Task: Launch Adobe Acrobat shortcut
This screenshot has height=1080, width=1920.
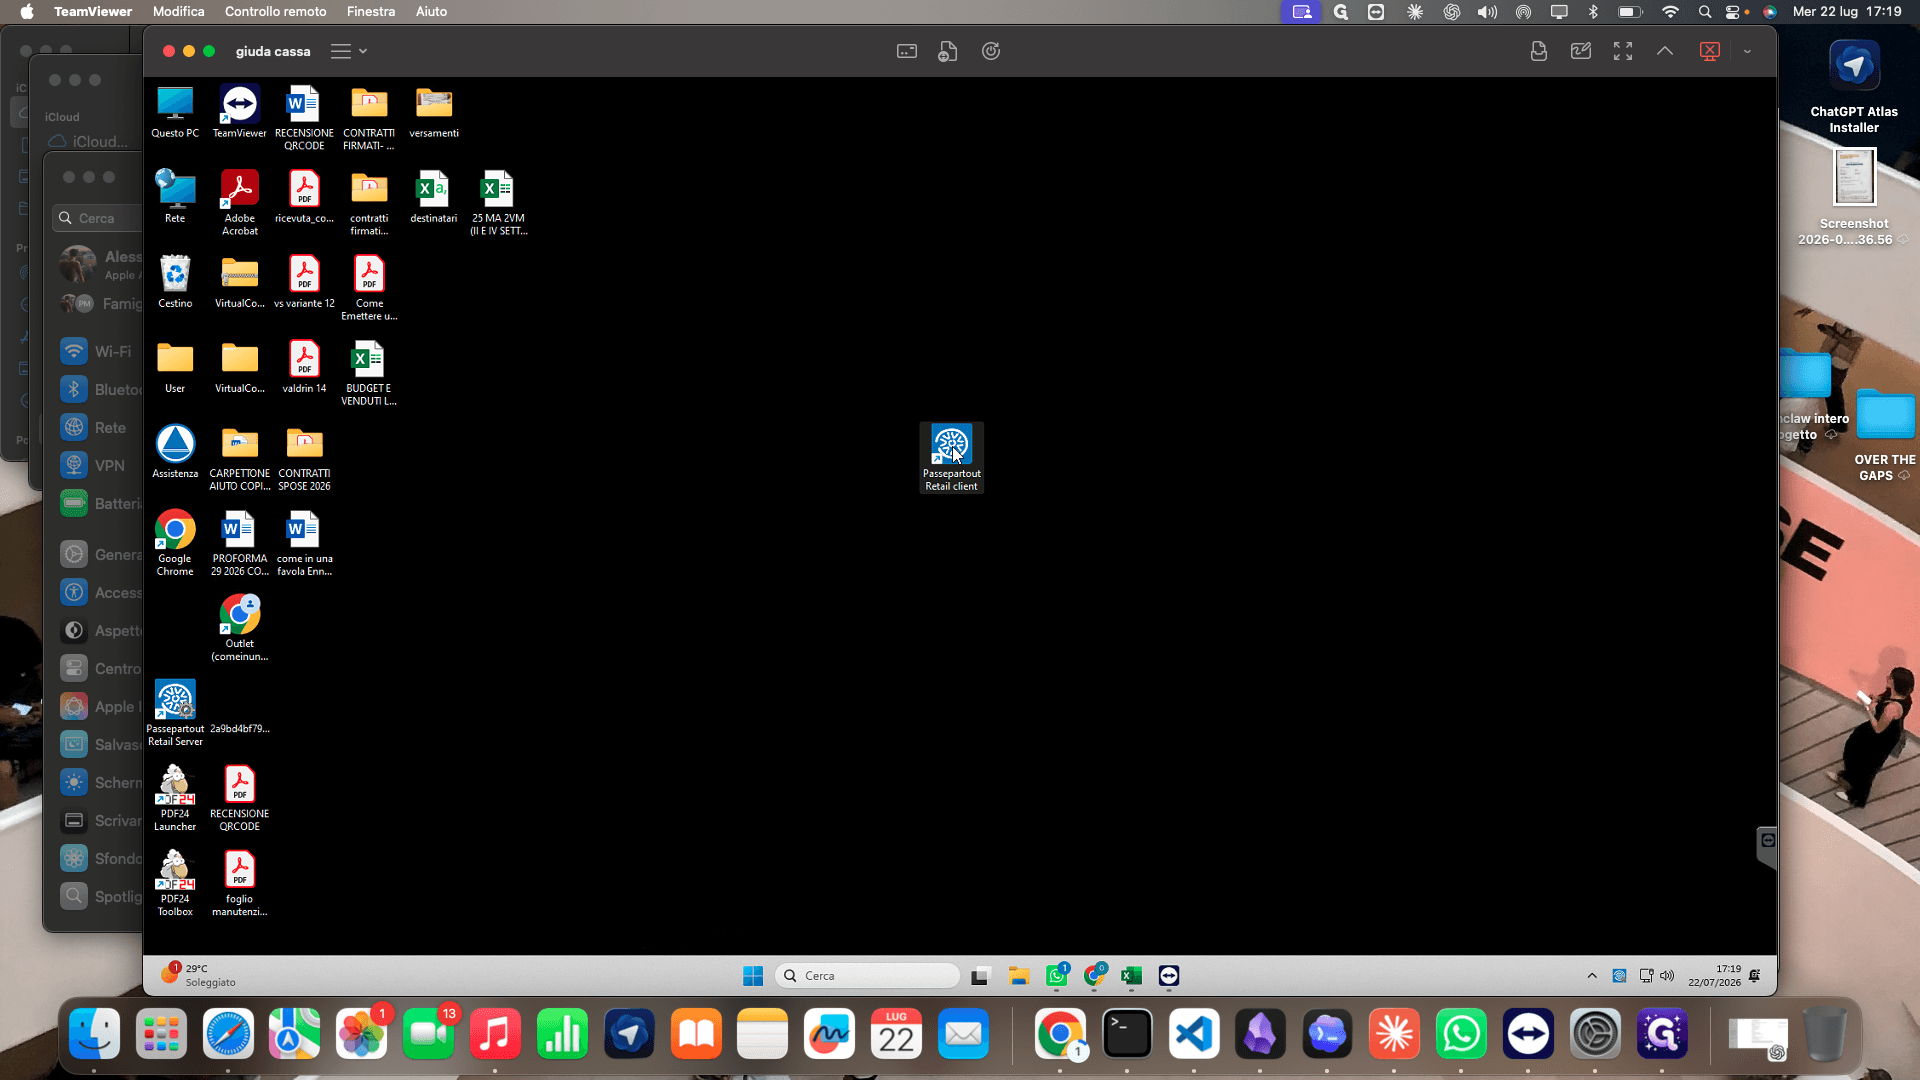Action: click(239, 203)
